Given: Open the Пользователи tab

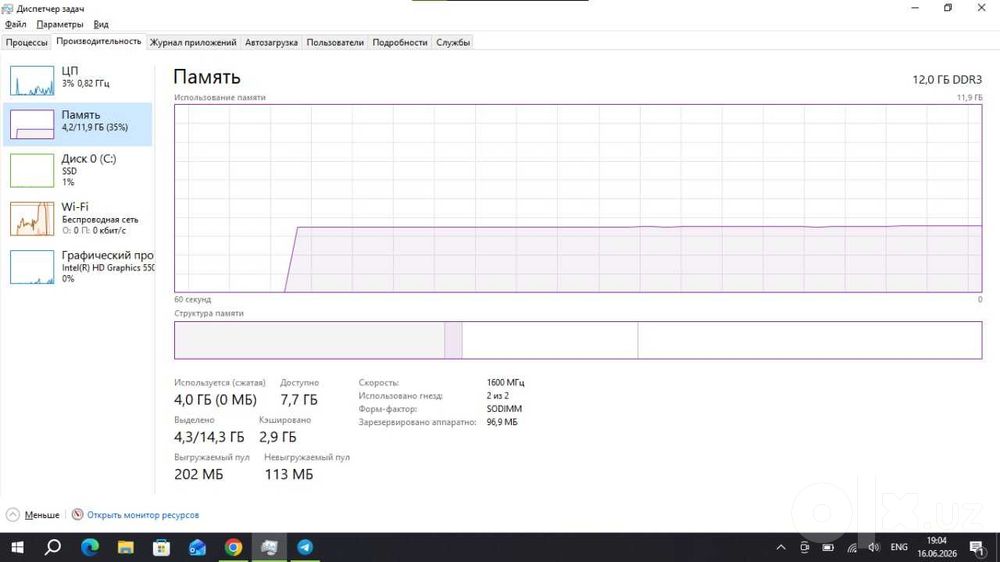Looking at the screenshot, I should coord(335,42).
